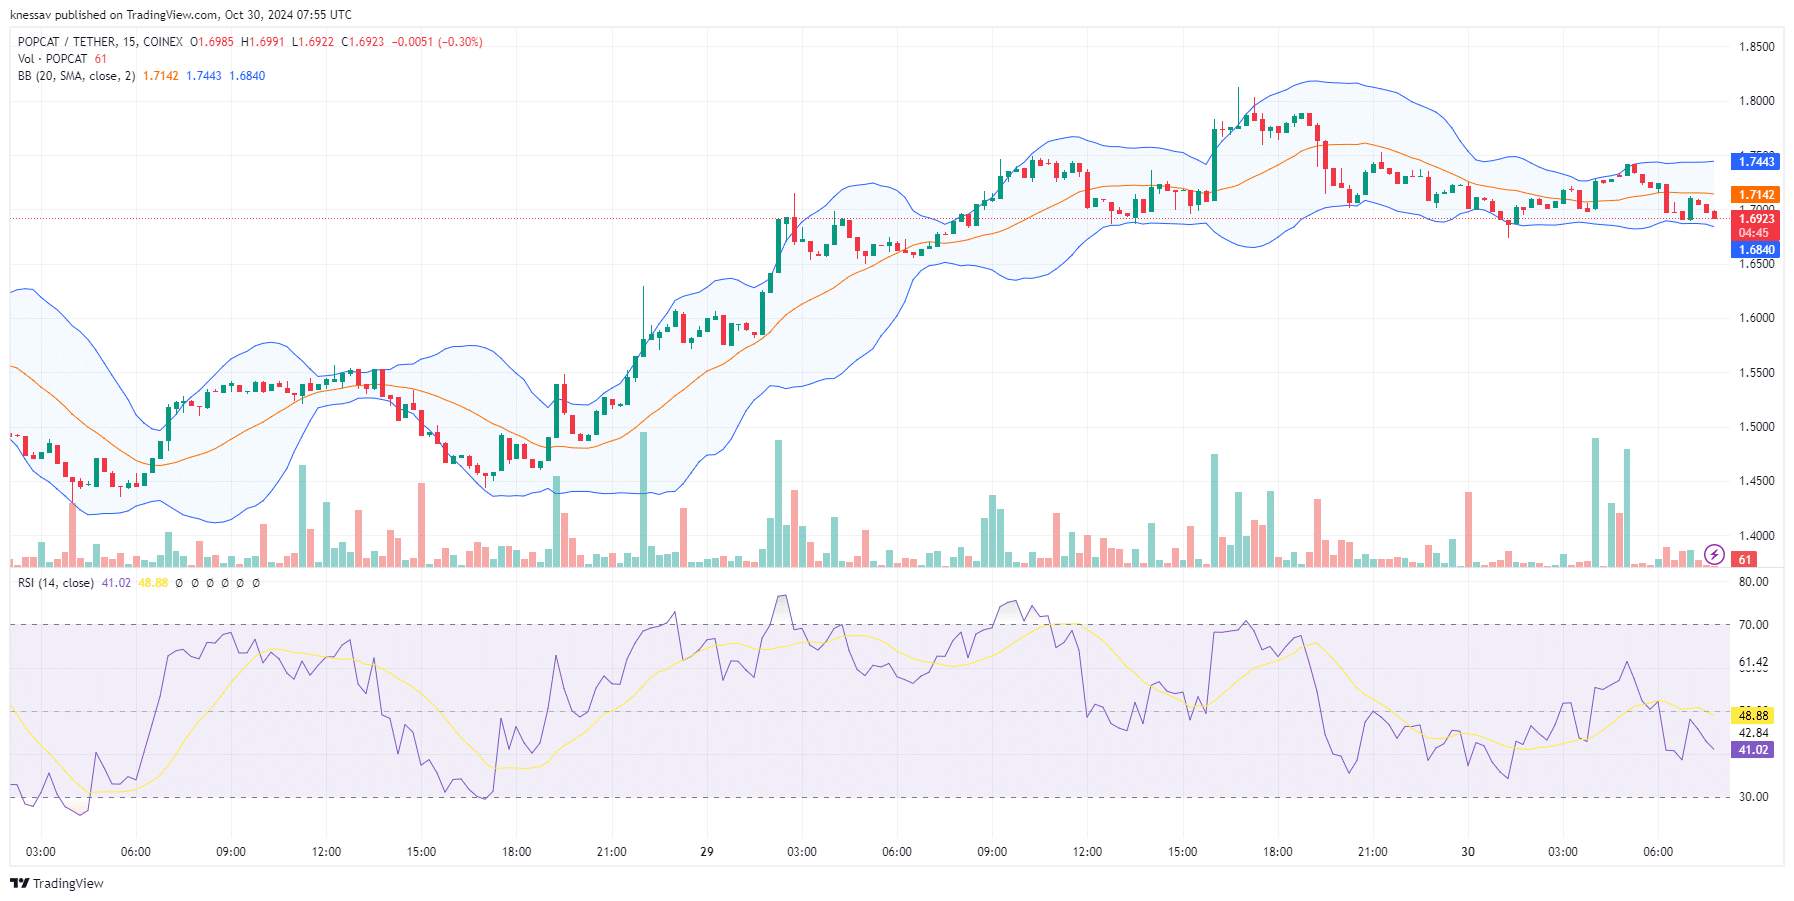Click the red 1.6923 last price tag
Viewport: 1794px width, 901px height.
click(x=1756, y=219)
